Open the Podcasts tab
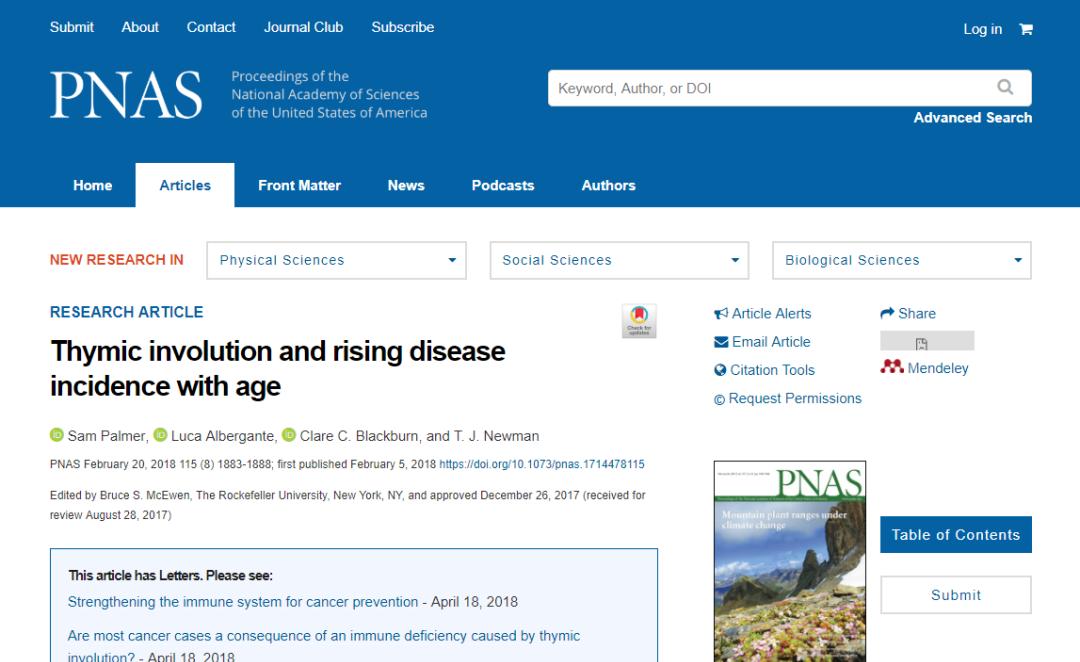1080x662 pixels. click(503, 185)
